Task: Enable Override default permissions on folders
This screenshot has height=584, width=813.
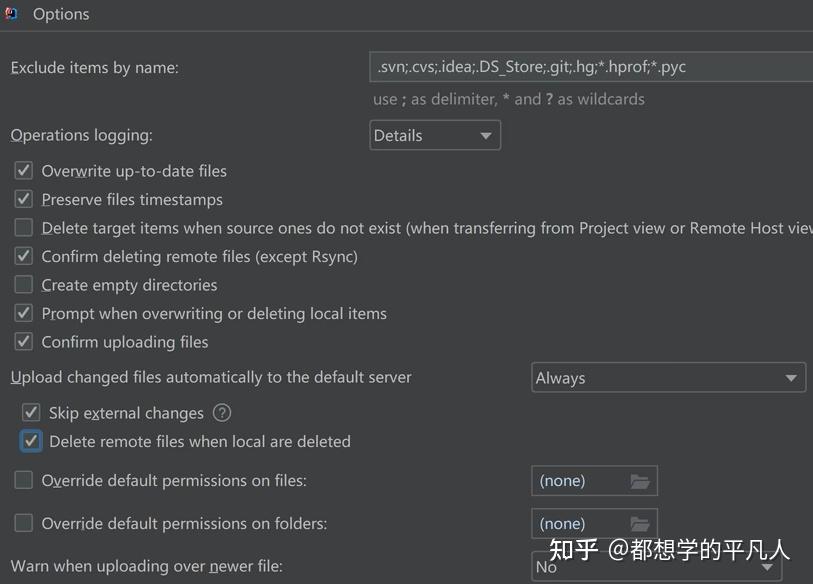Action: coord(22,523)
